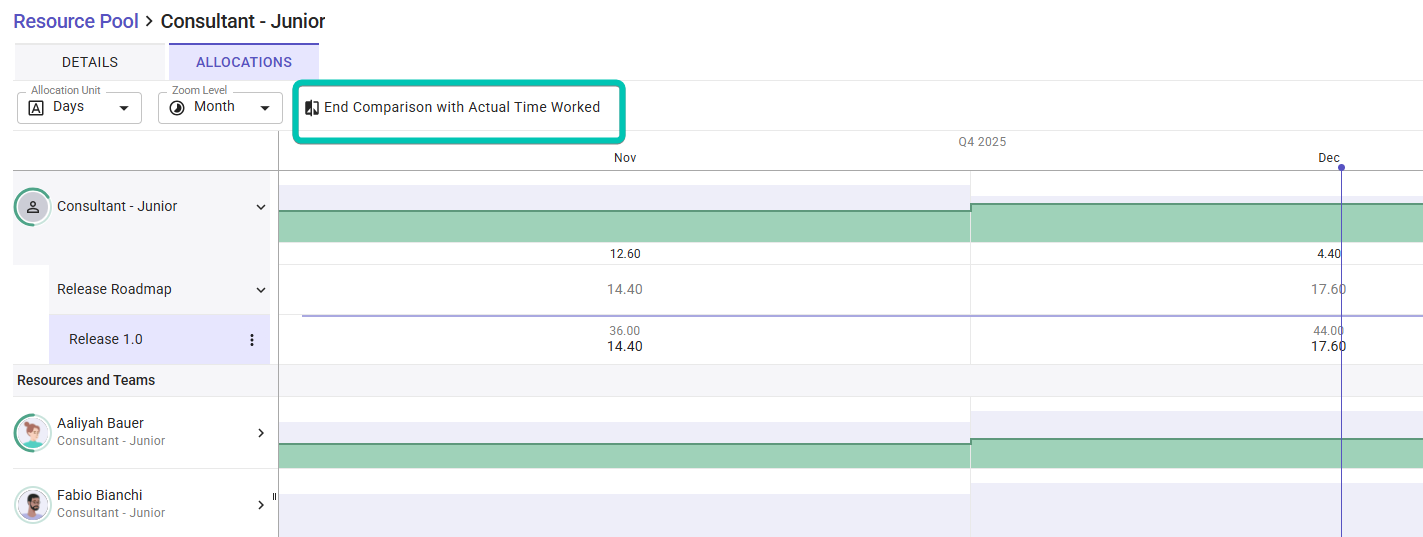The height and width of the screenshot is (537, 1423).
Task: Go to Resource Pool breadcrumb link
Action: (x=76, y=21)
